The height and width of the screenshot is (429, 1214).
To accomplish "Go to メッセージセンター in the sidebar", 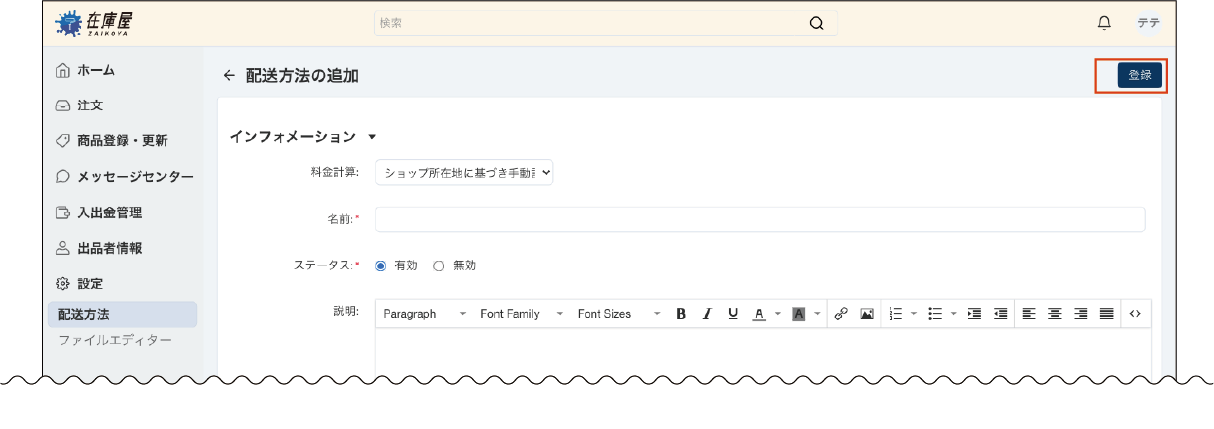I will (135, 177).
